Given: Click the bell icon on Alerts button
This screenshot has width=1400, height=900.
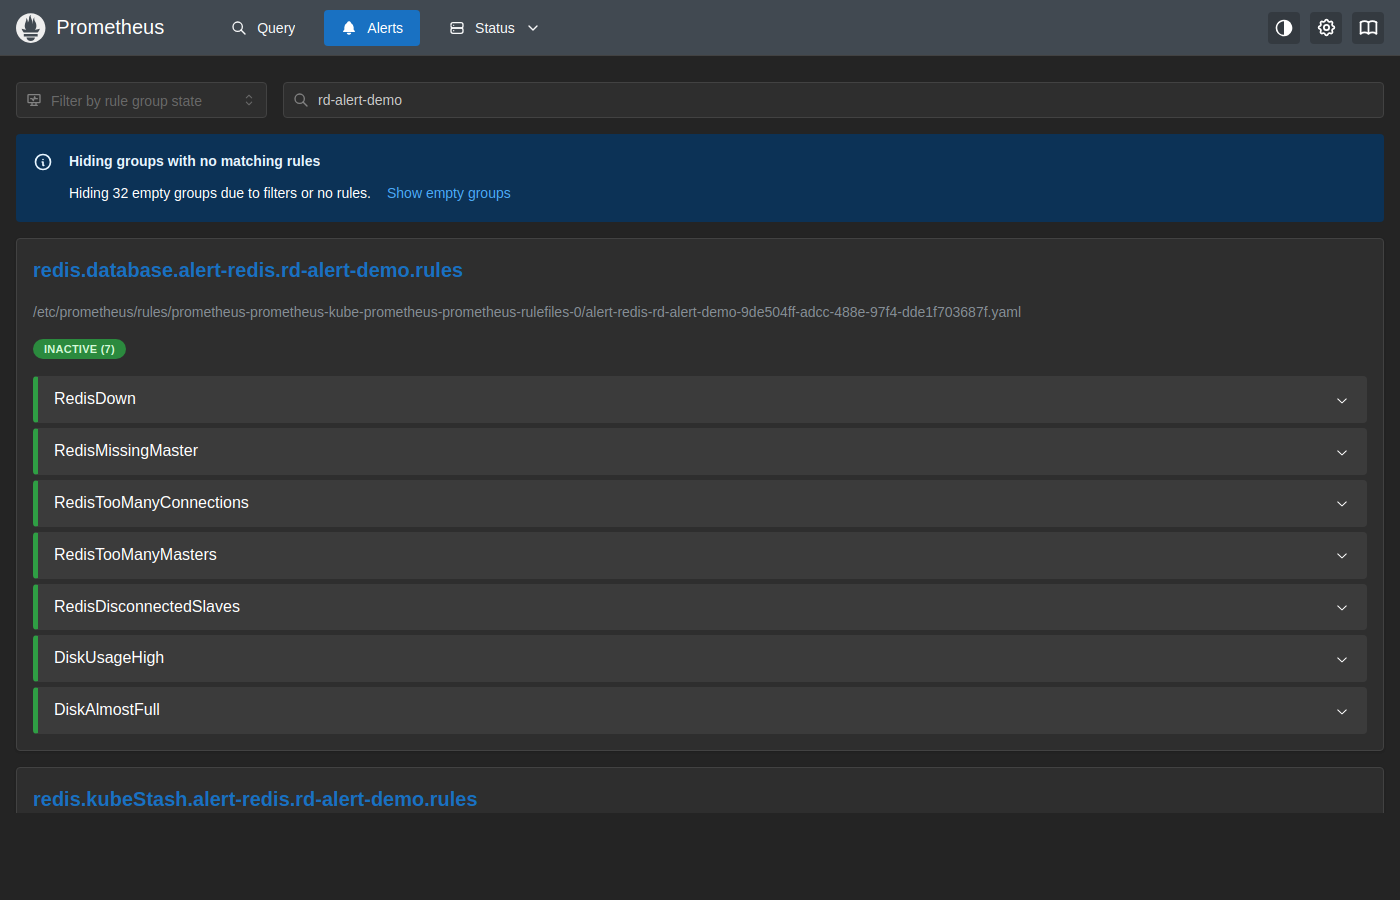Looking at the screenshot, I should (349, 28).
